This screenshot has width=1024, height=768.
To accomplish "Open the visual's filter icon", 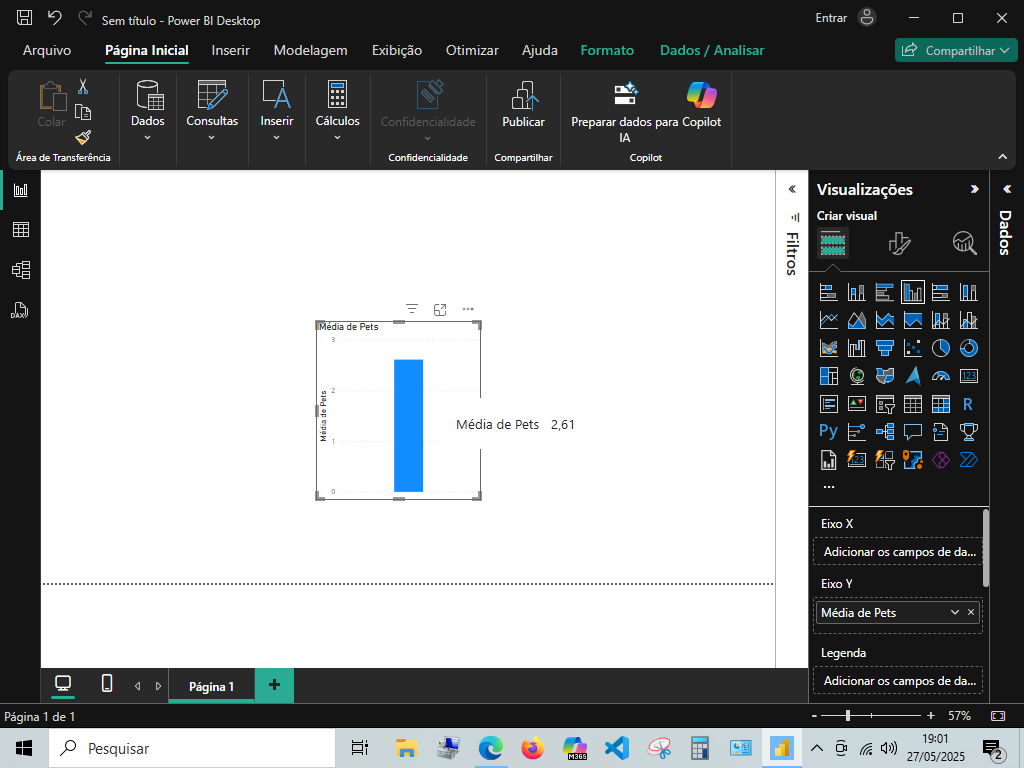I will [x=411, y=309].
